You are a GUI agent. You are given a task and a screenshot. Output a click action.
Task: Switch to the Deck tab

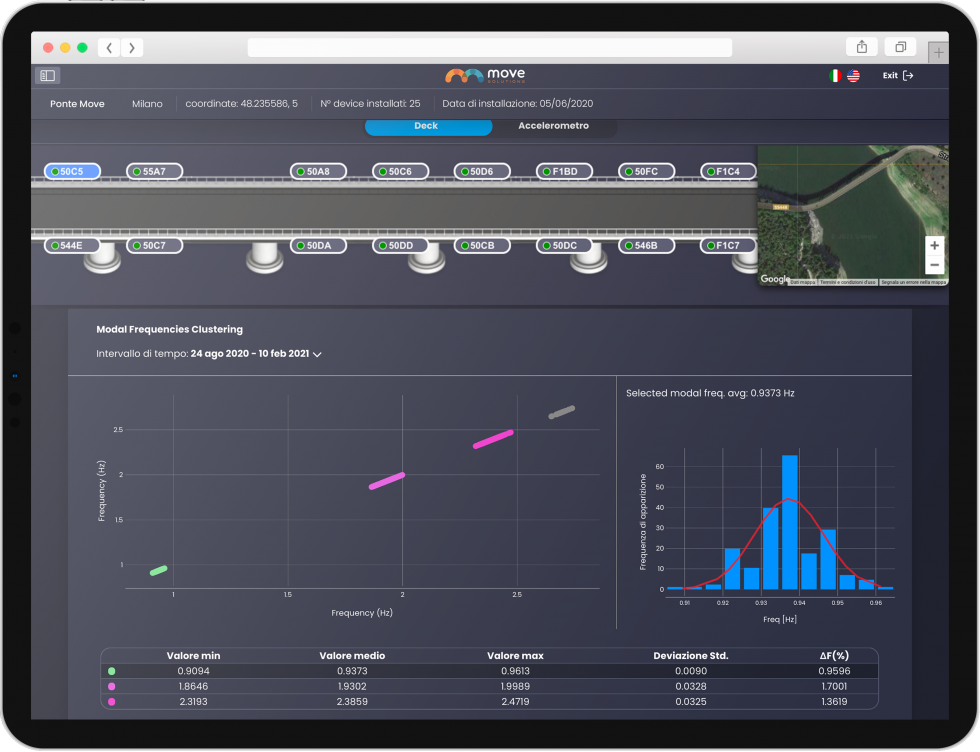point(427,126)
